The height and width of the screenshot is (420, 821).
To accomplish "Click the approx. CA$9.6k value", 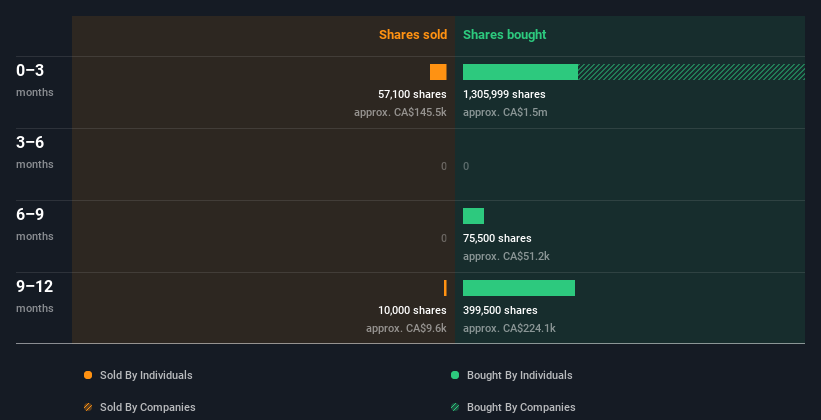I will pos(406,328).
